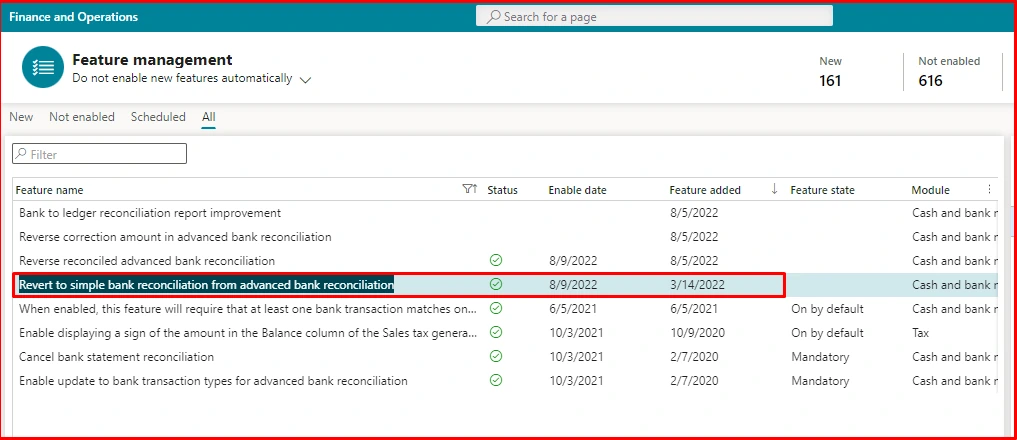Click the 10/9/2020 Feature added cell

(x=698, y=333)
